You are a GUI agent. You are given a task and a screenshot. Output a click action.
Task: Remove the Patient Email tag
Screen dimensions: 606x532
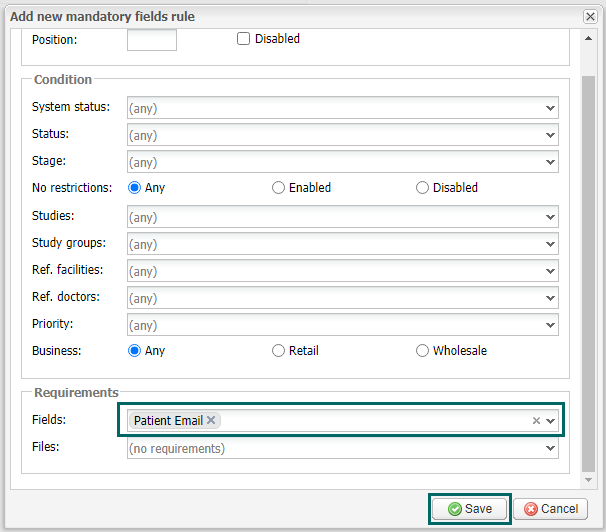[x=211, y=420]
